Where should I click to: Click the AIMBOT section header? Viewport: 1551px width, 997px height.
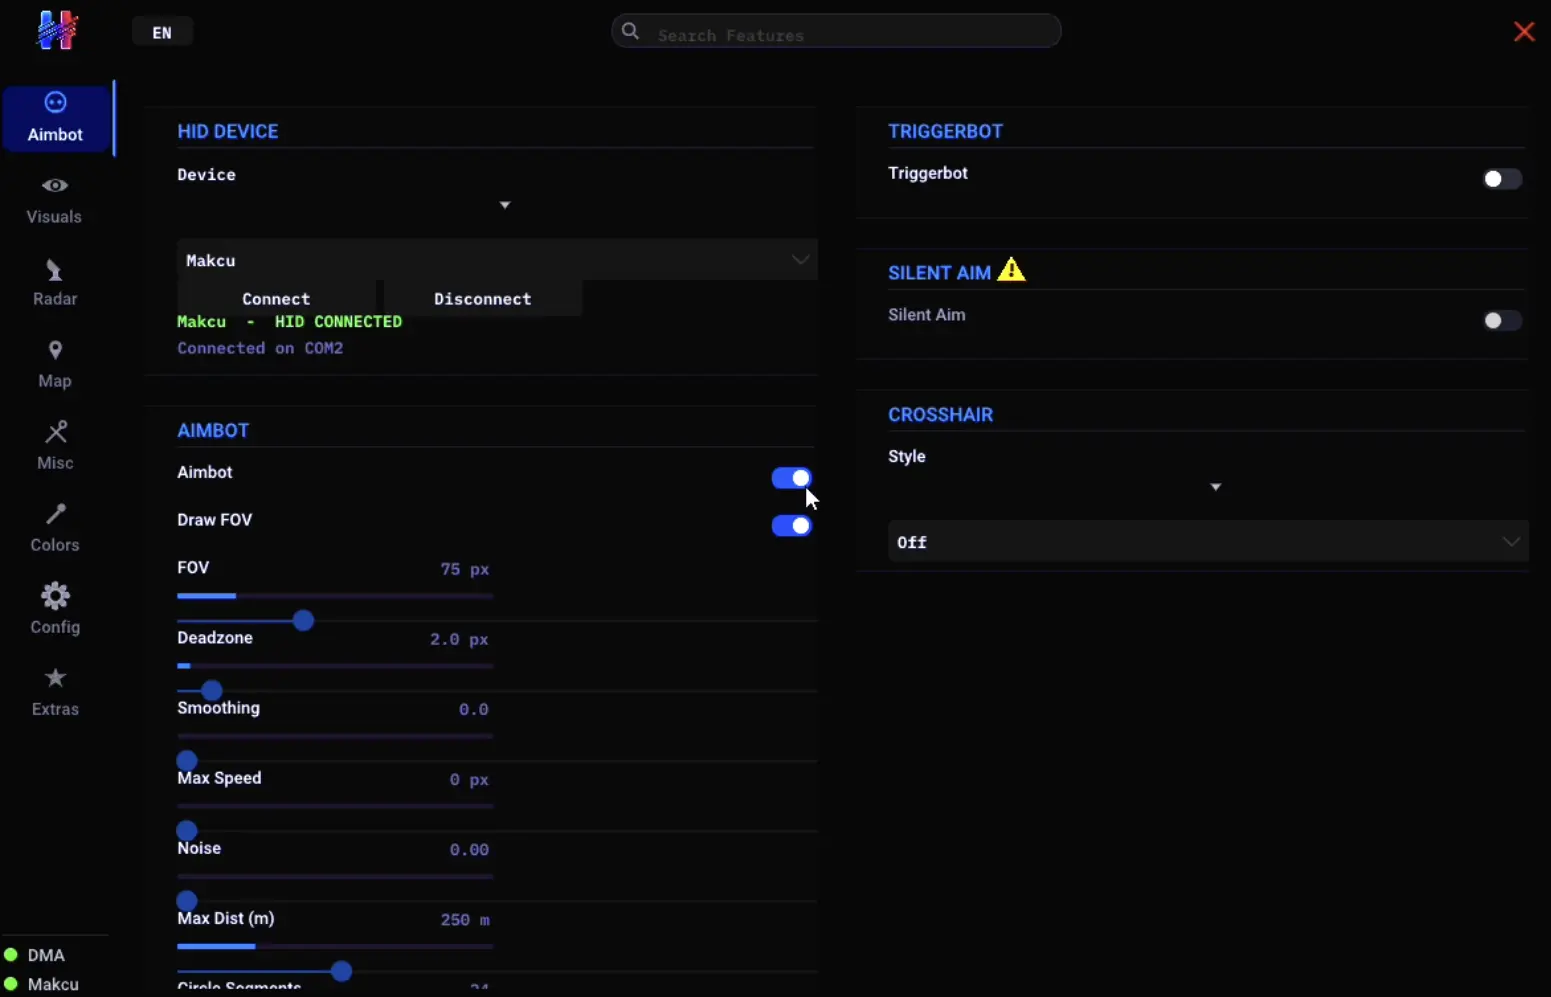213,431
